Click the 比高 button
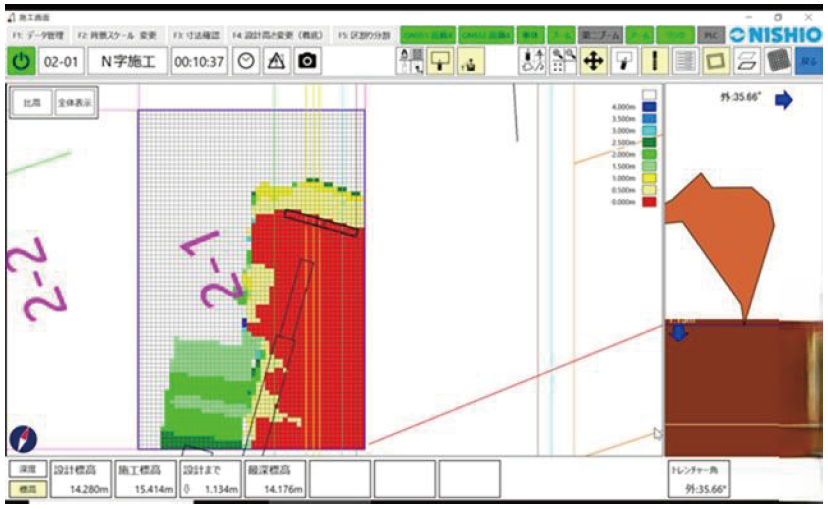 point(32,102)
